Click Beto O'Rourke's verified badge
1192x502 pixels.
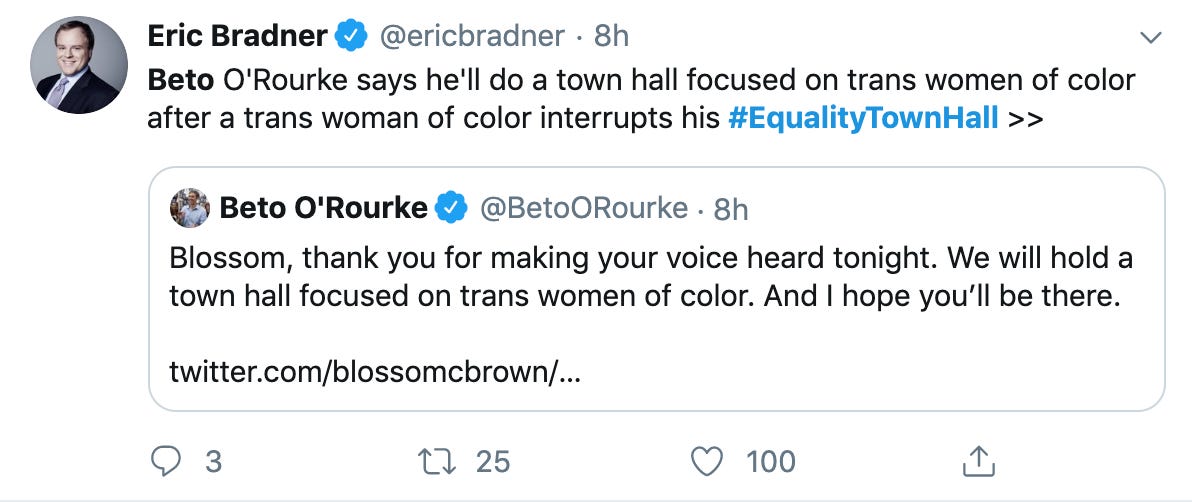[x=454, y=207]
